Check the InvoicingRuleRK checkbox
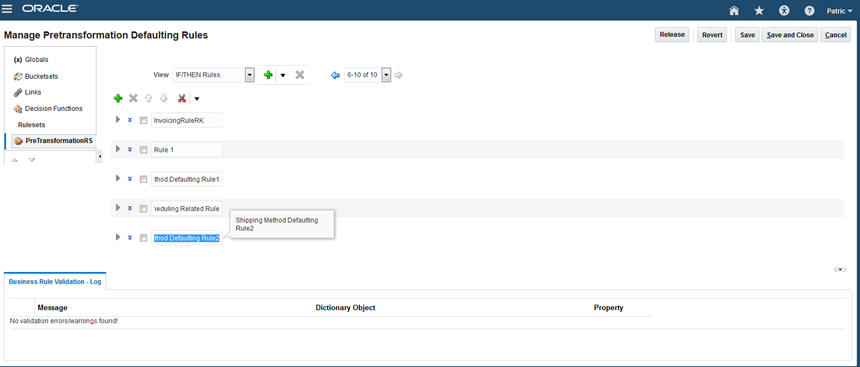The width and height of the screenshot is (860, 367). click(143, 121)
